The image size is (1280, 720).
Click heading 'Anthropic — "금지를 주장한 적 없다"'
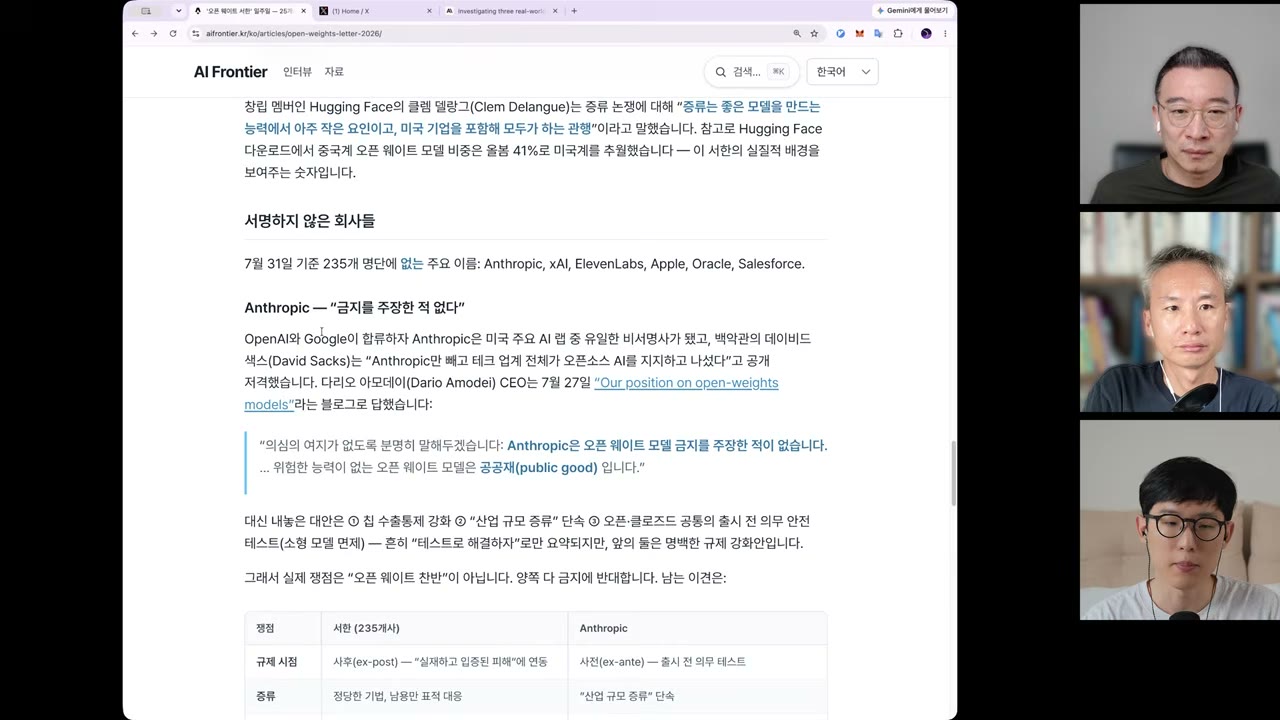(x=354, y=308)
